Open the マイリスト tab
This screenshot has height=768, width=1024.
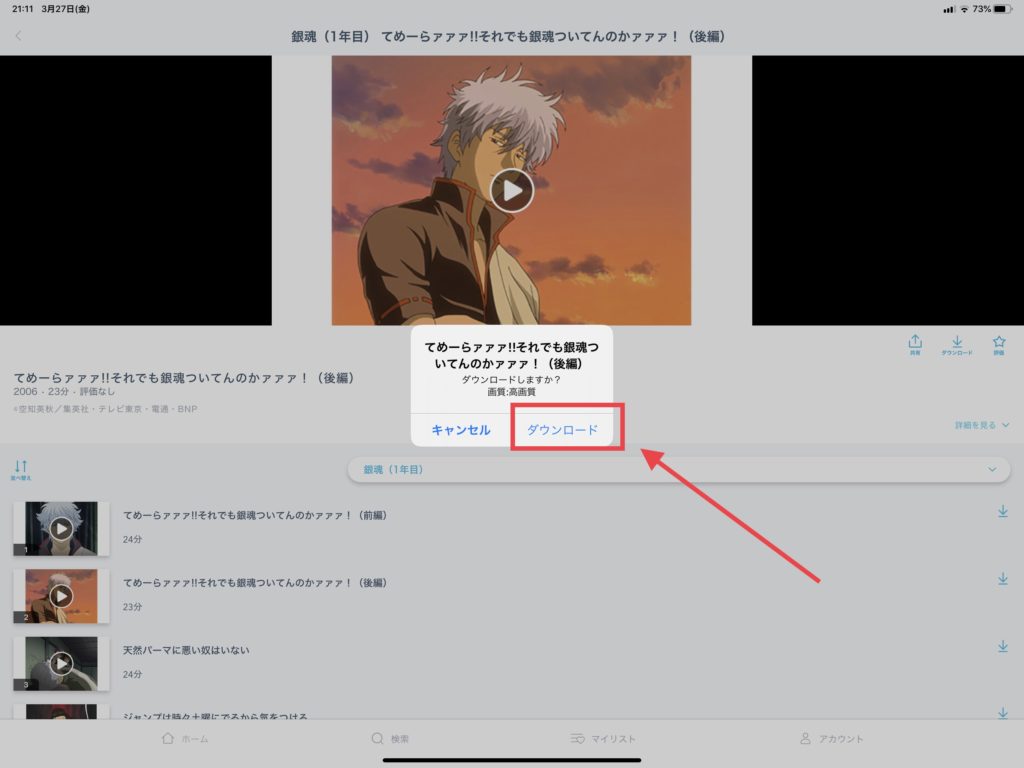click(x=603, y=739)
